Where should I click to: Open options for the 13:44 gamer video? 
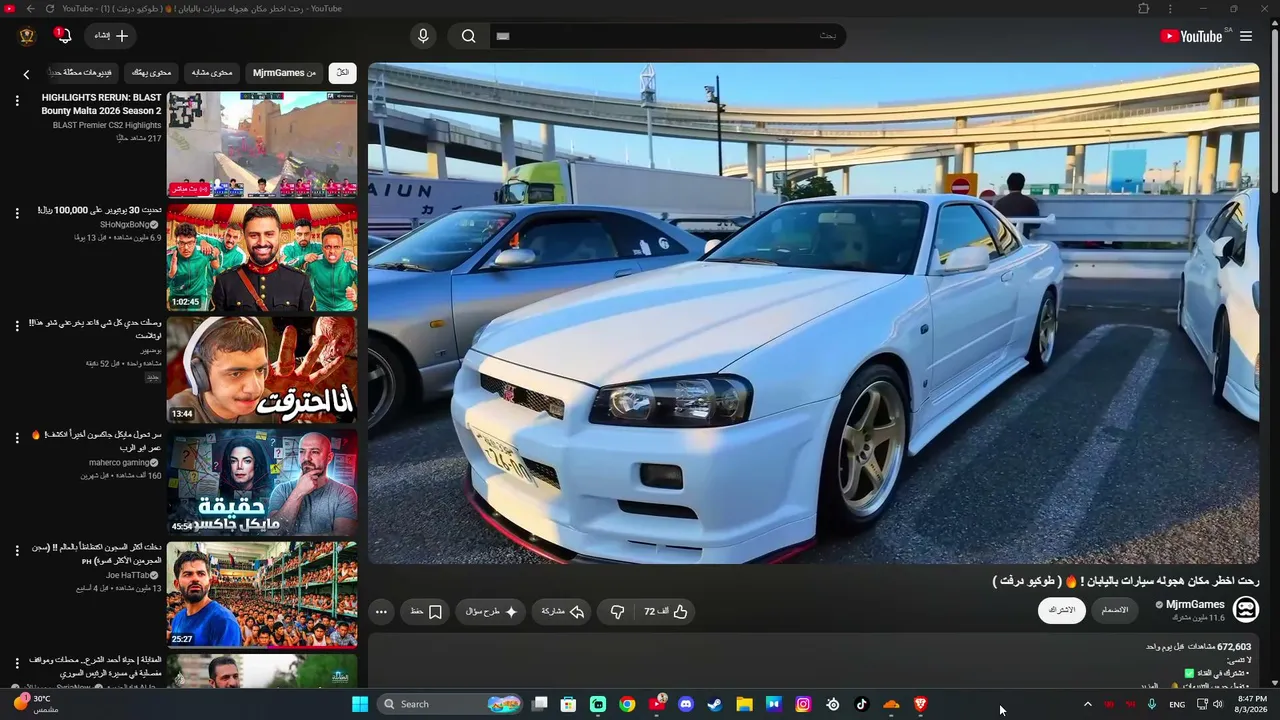click(x=17, y=326)
